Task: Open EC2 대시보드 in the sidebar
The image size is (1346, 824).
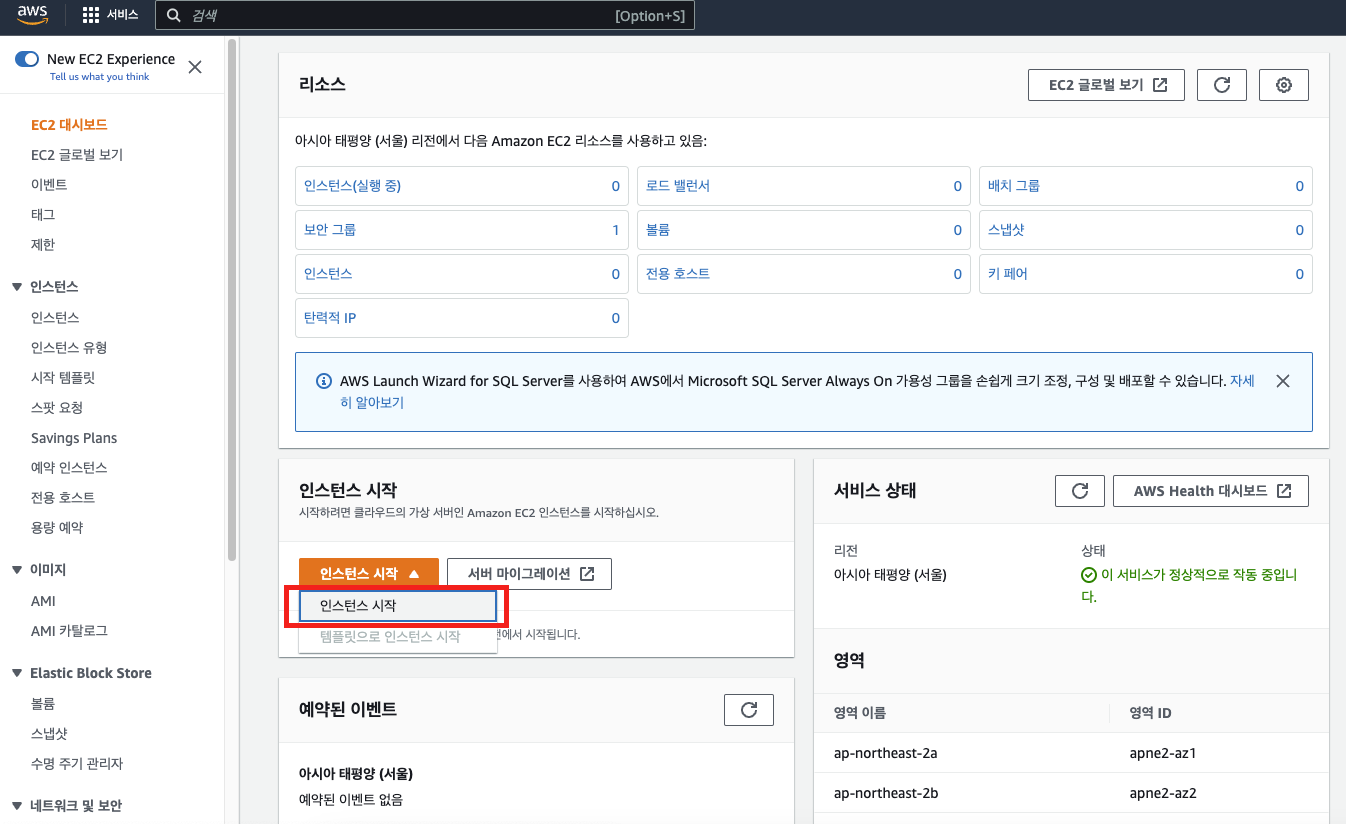Action: 69,125
